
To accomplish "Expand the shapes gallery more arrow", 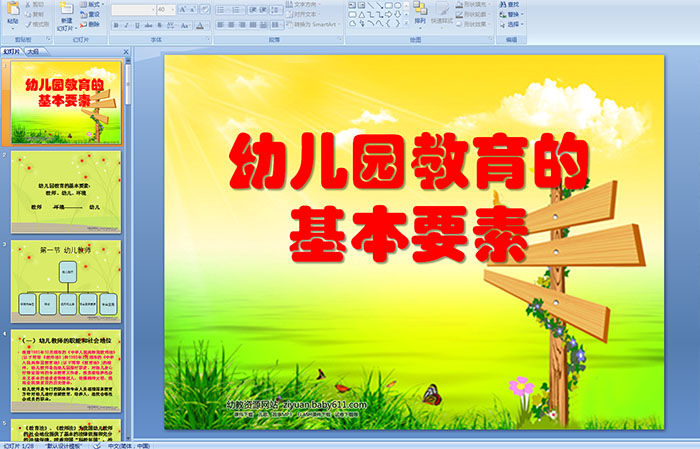I will click(406, 24).
